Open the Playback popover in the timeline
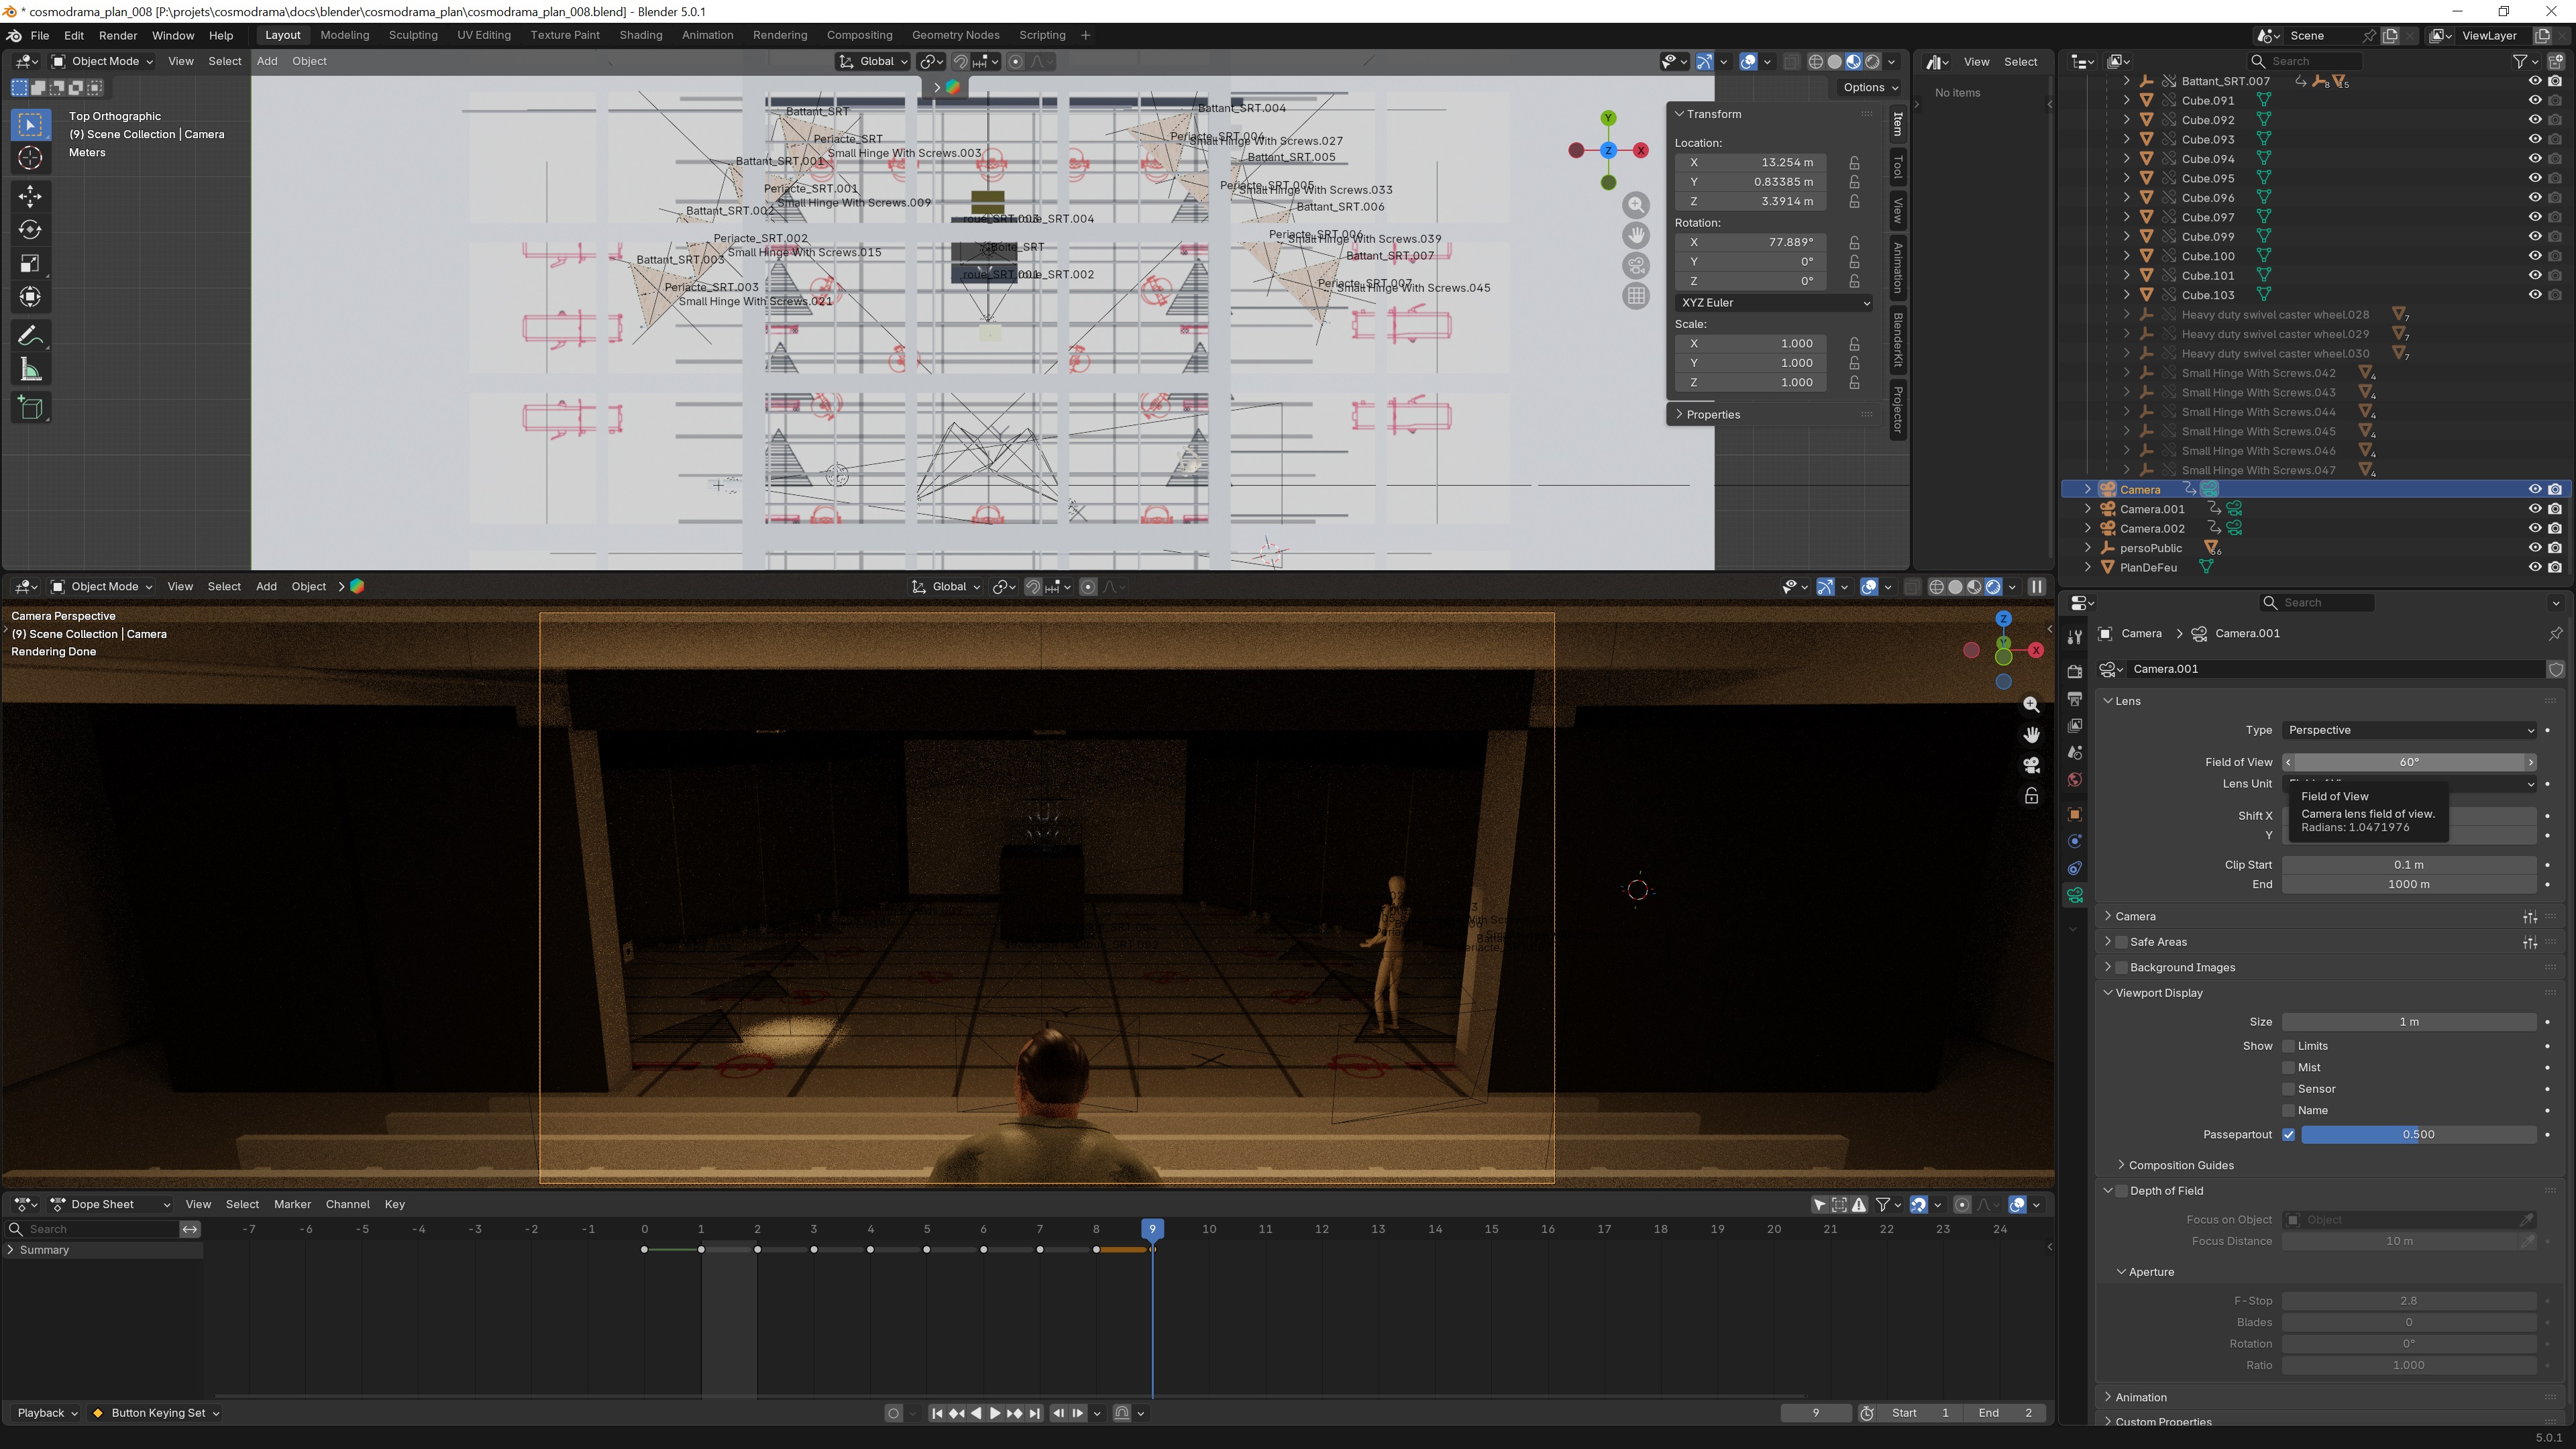 pos(47,1413)
